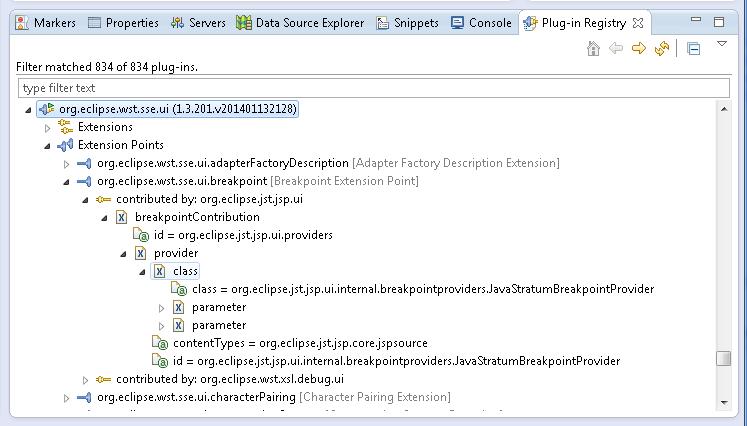
Task: Click the Back arrow toolbar icon
Action: pyautogui.click(x=616, y=48)
